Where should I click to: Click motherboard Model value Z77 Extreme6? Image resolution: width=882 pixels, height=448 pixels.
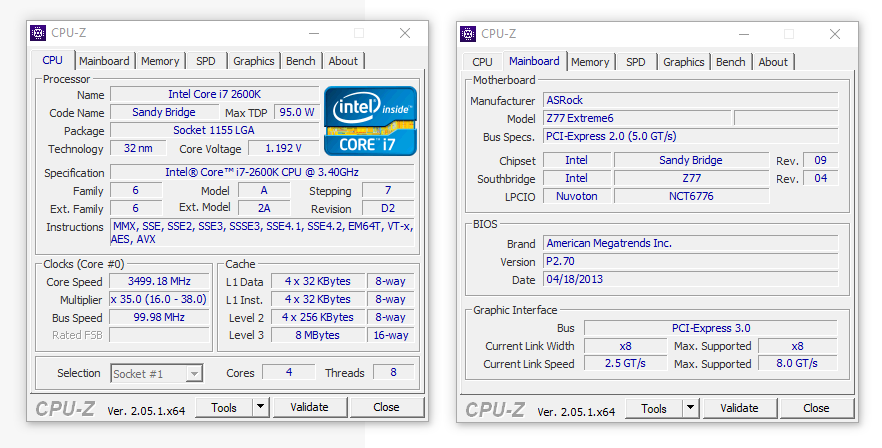pos(637,118)
